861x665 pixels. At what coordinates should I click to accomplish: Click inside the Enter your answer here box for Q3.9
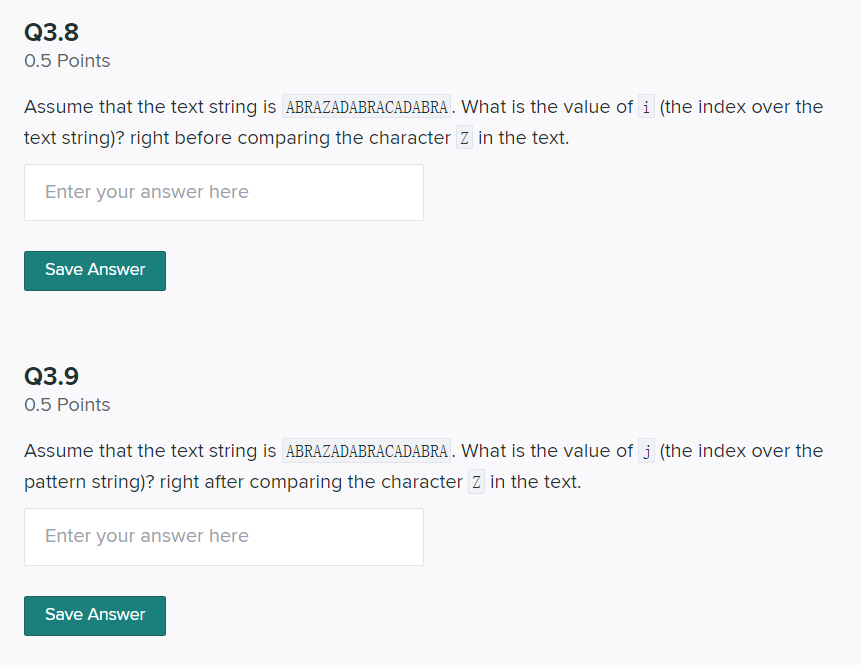(x=223, y=537)
